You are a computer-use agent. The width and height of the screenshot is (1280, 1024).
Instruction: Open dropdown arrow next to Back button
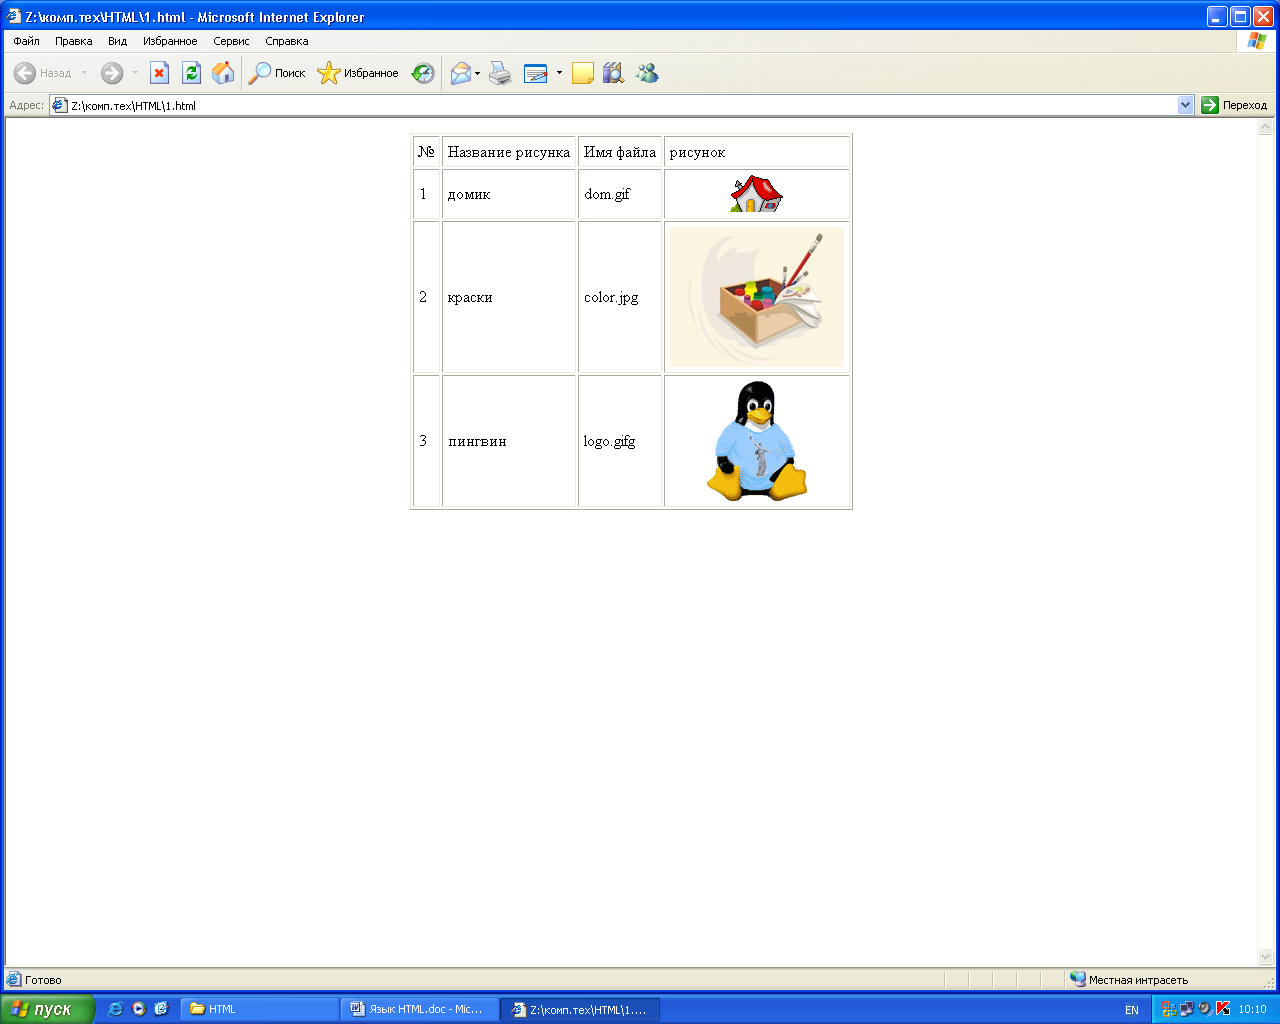point(84,73)
